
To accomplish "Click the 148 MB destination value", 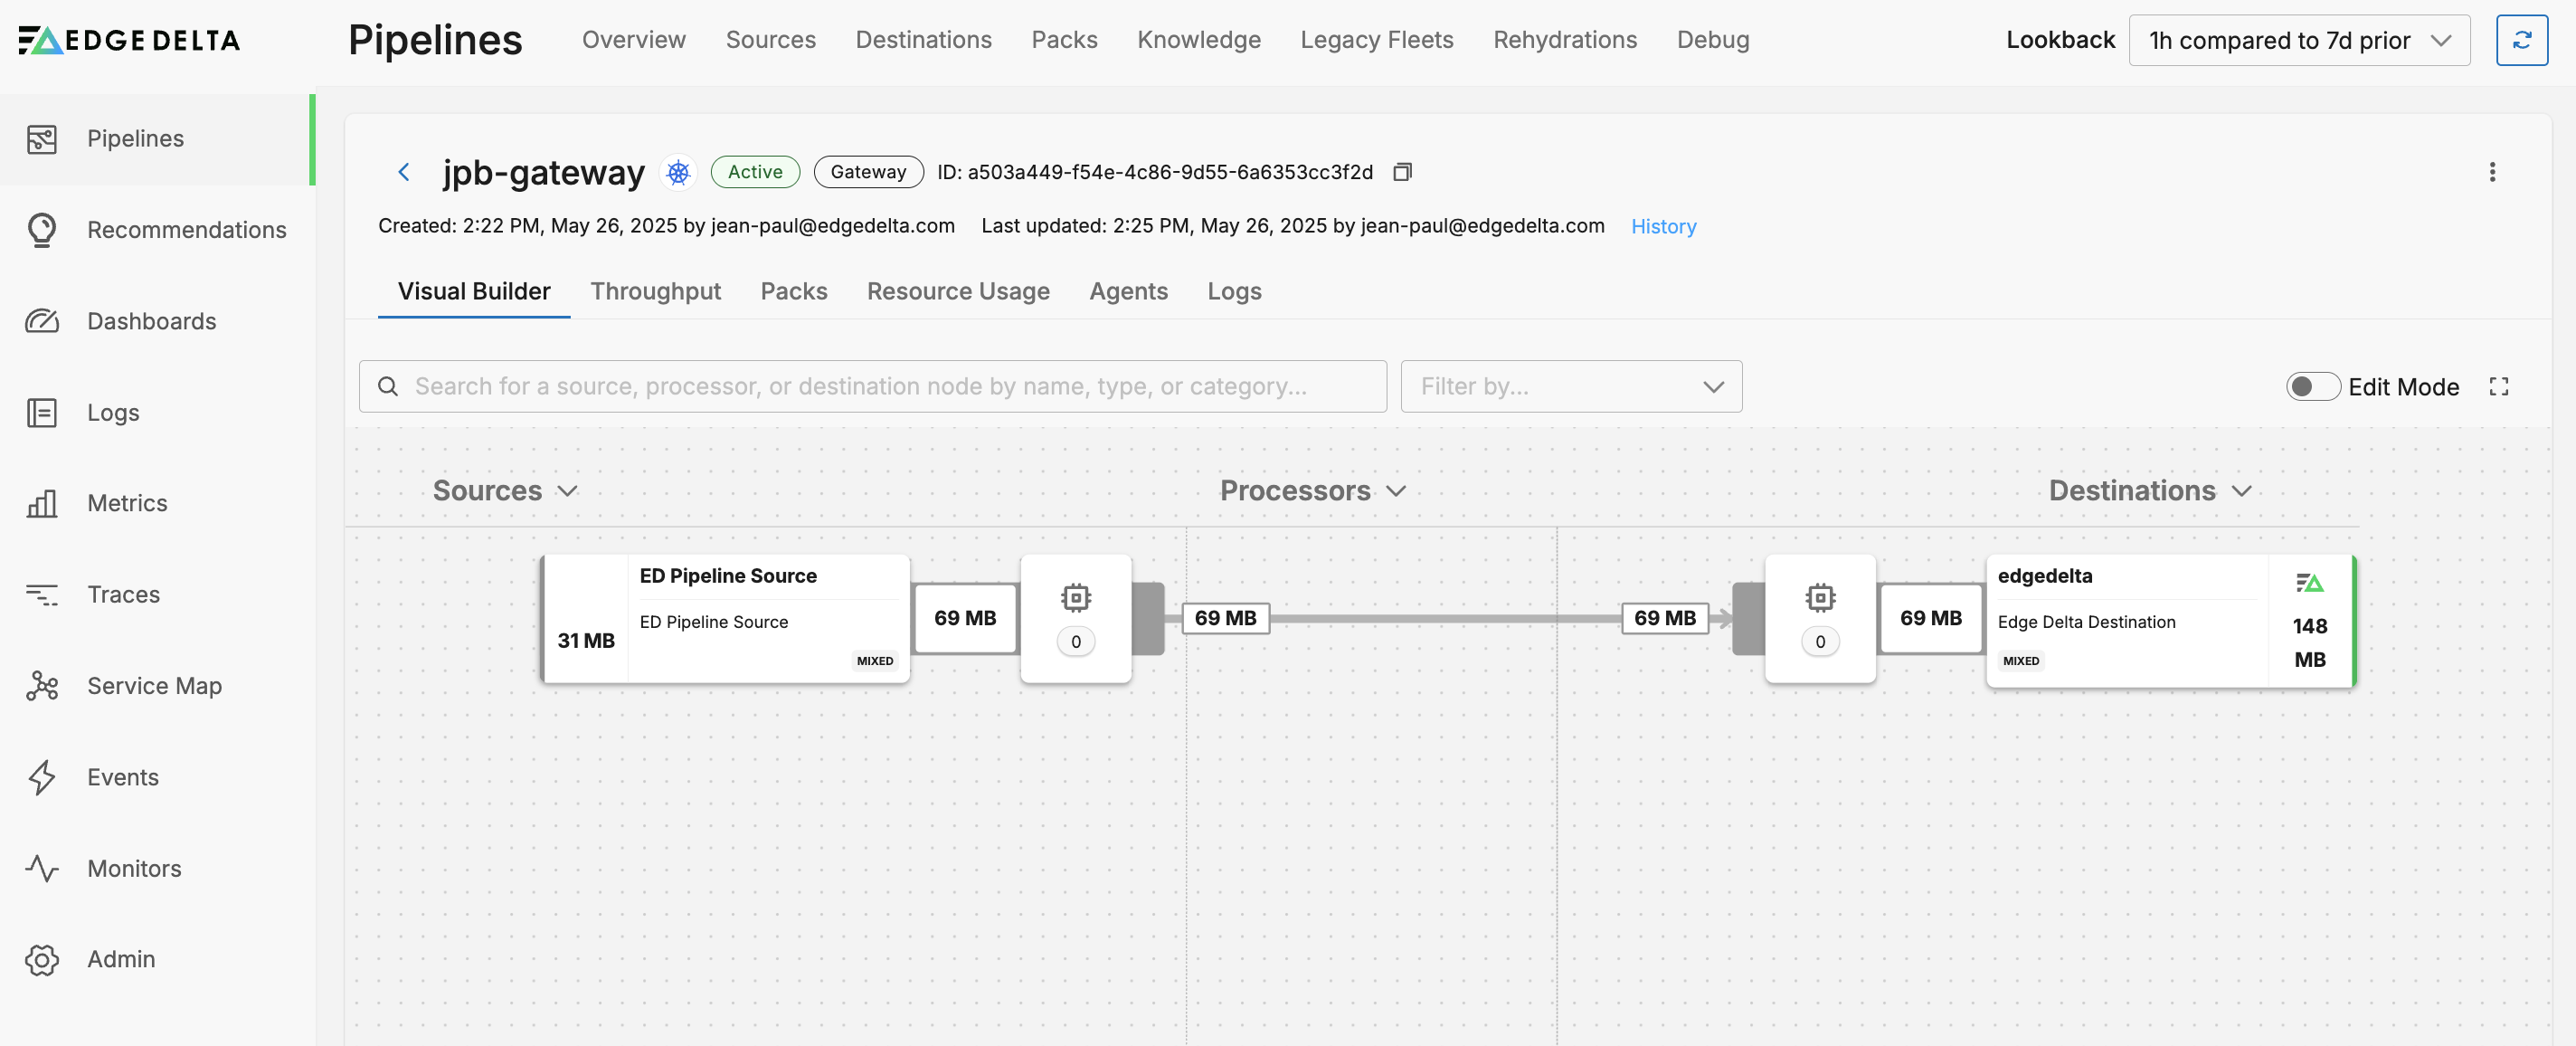I will [2310, 643].
